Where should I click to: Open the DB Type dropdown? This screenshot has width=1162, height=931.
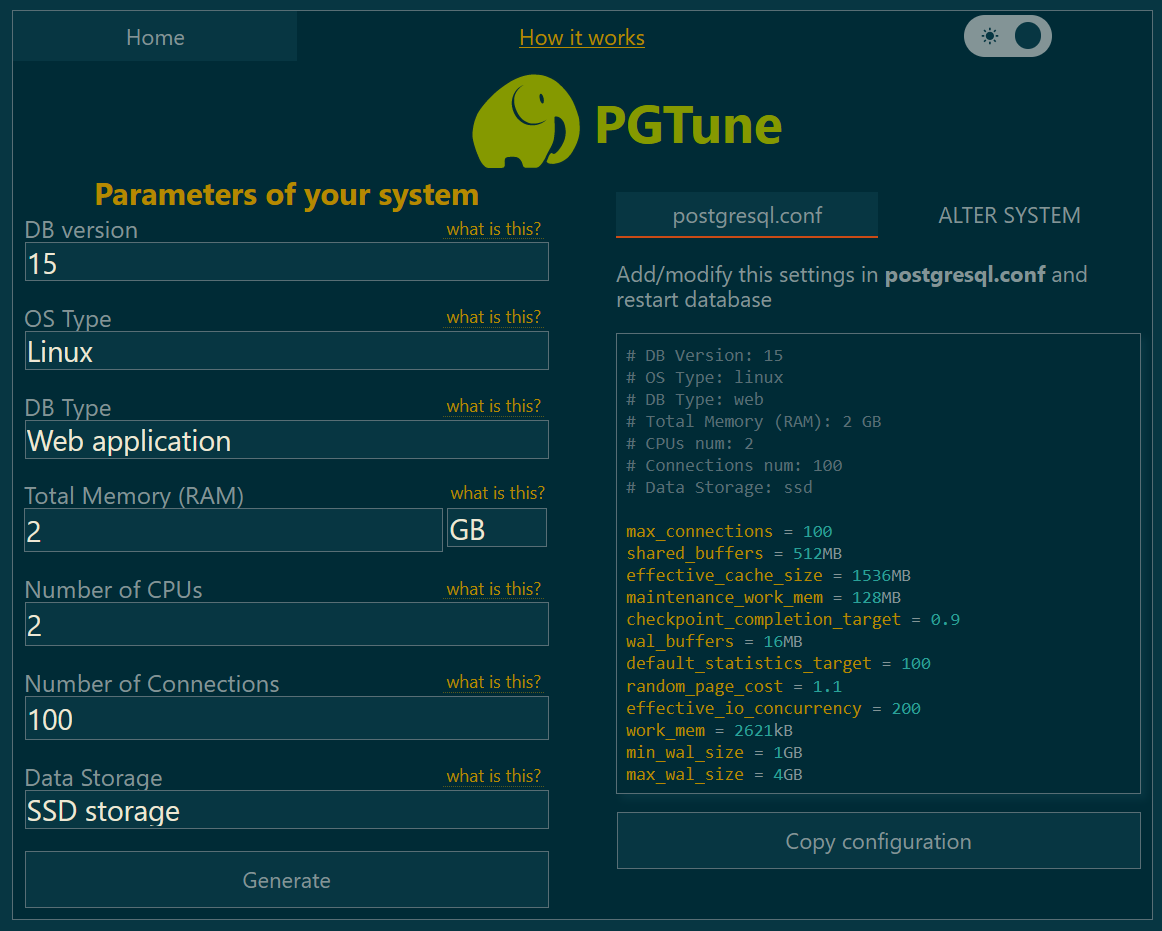coord(286,440)
